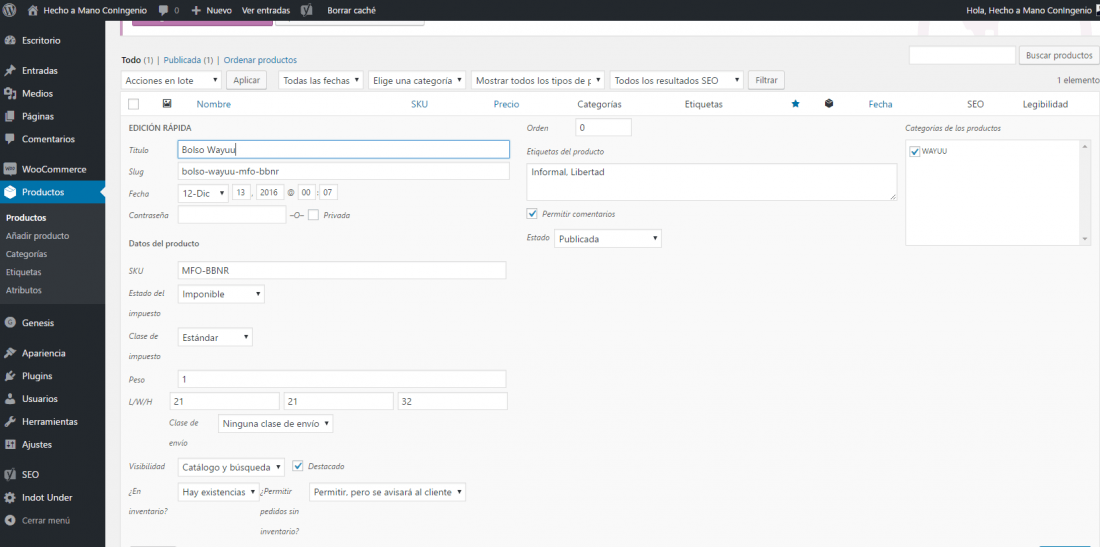Open the Mostrar todos los tipos dropdown
1100x547 pixels.
pos(537,81)
